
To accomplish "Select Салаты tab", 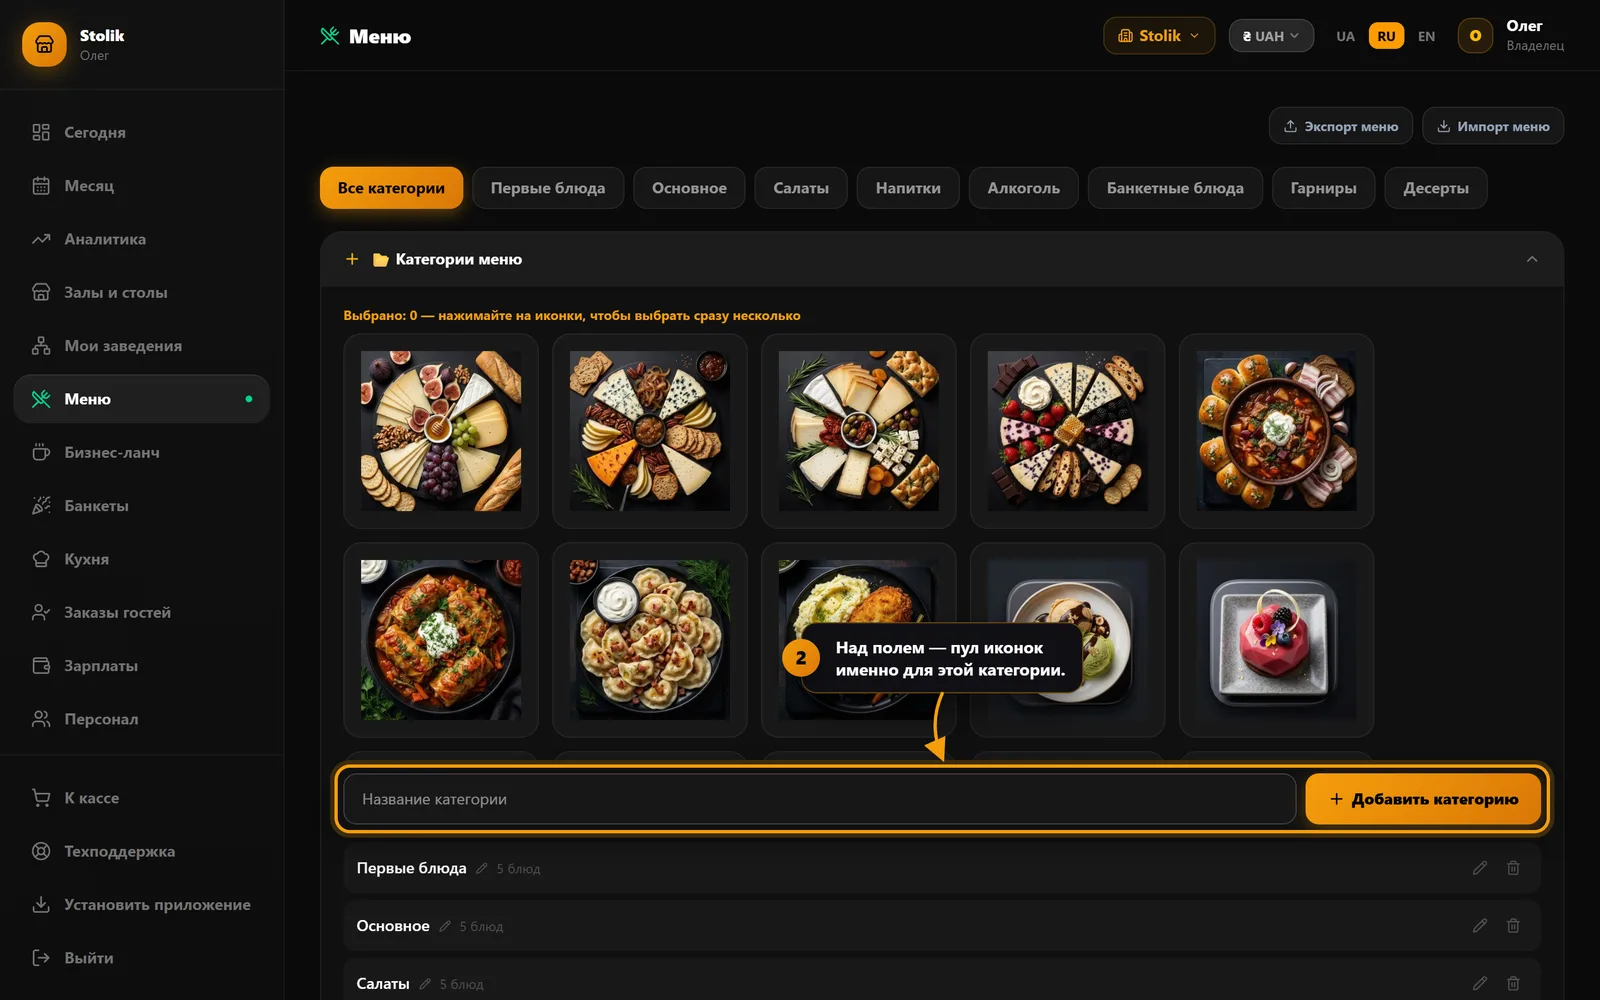I will coord(801,188).
